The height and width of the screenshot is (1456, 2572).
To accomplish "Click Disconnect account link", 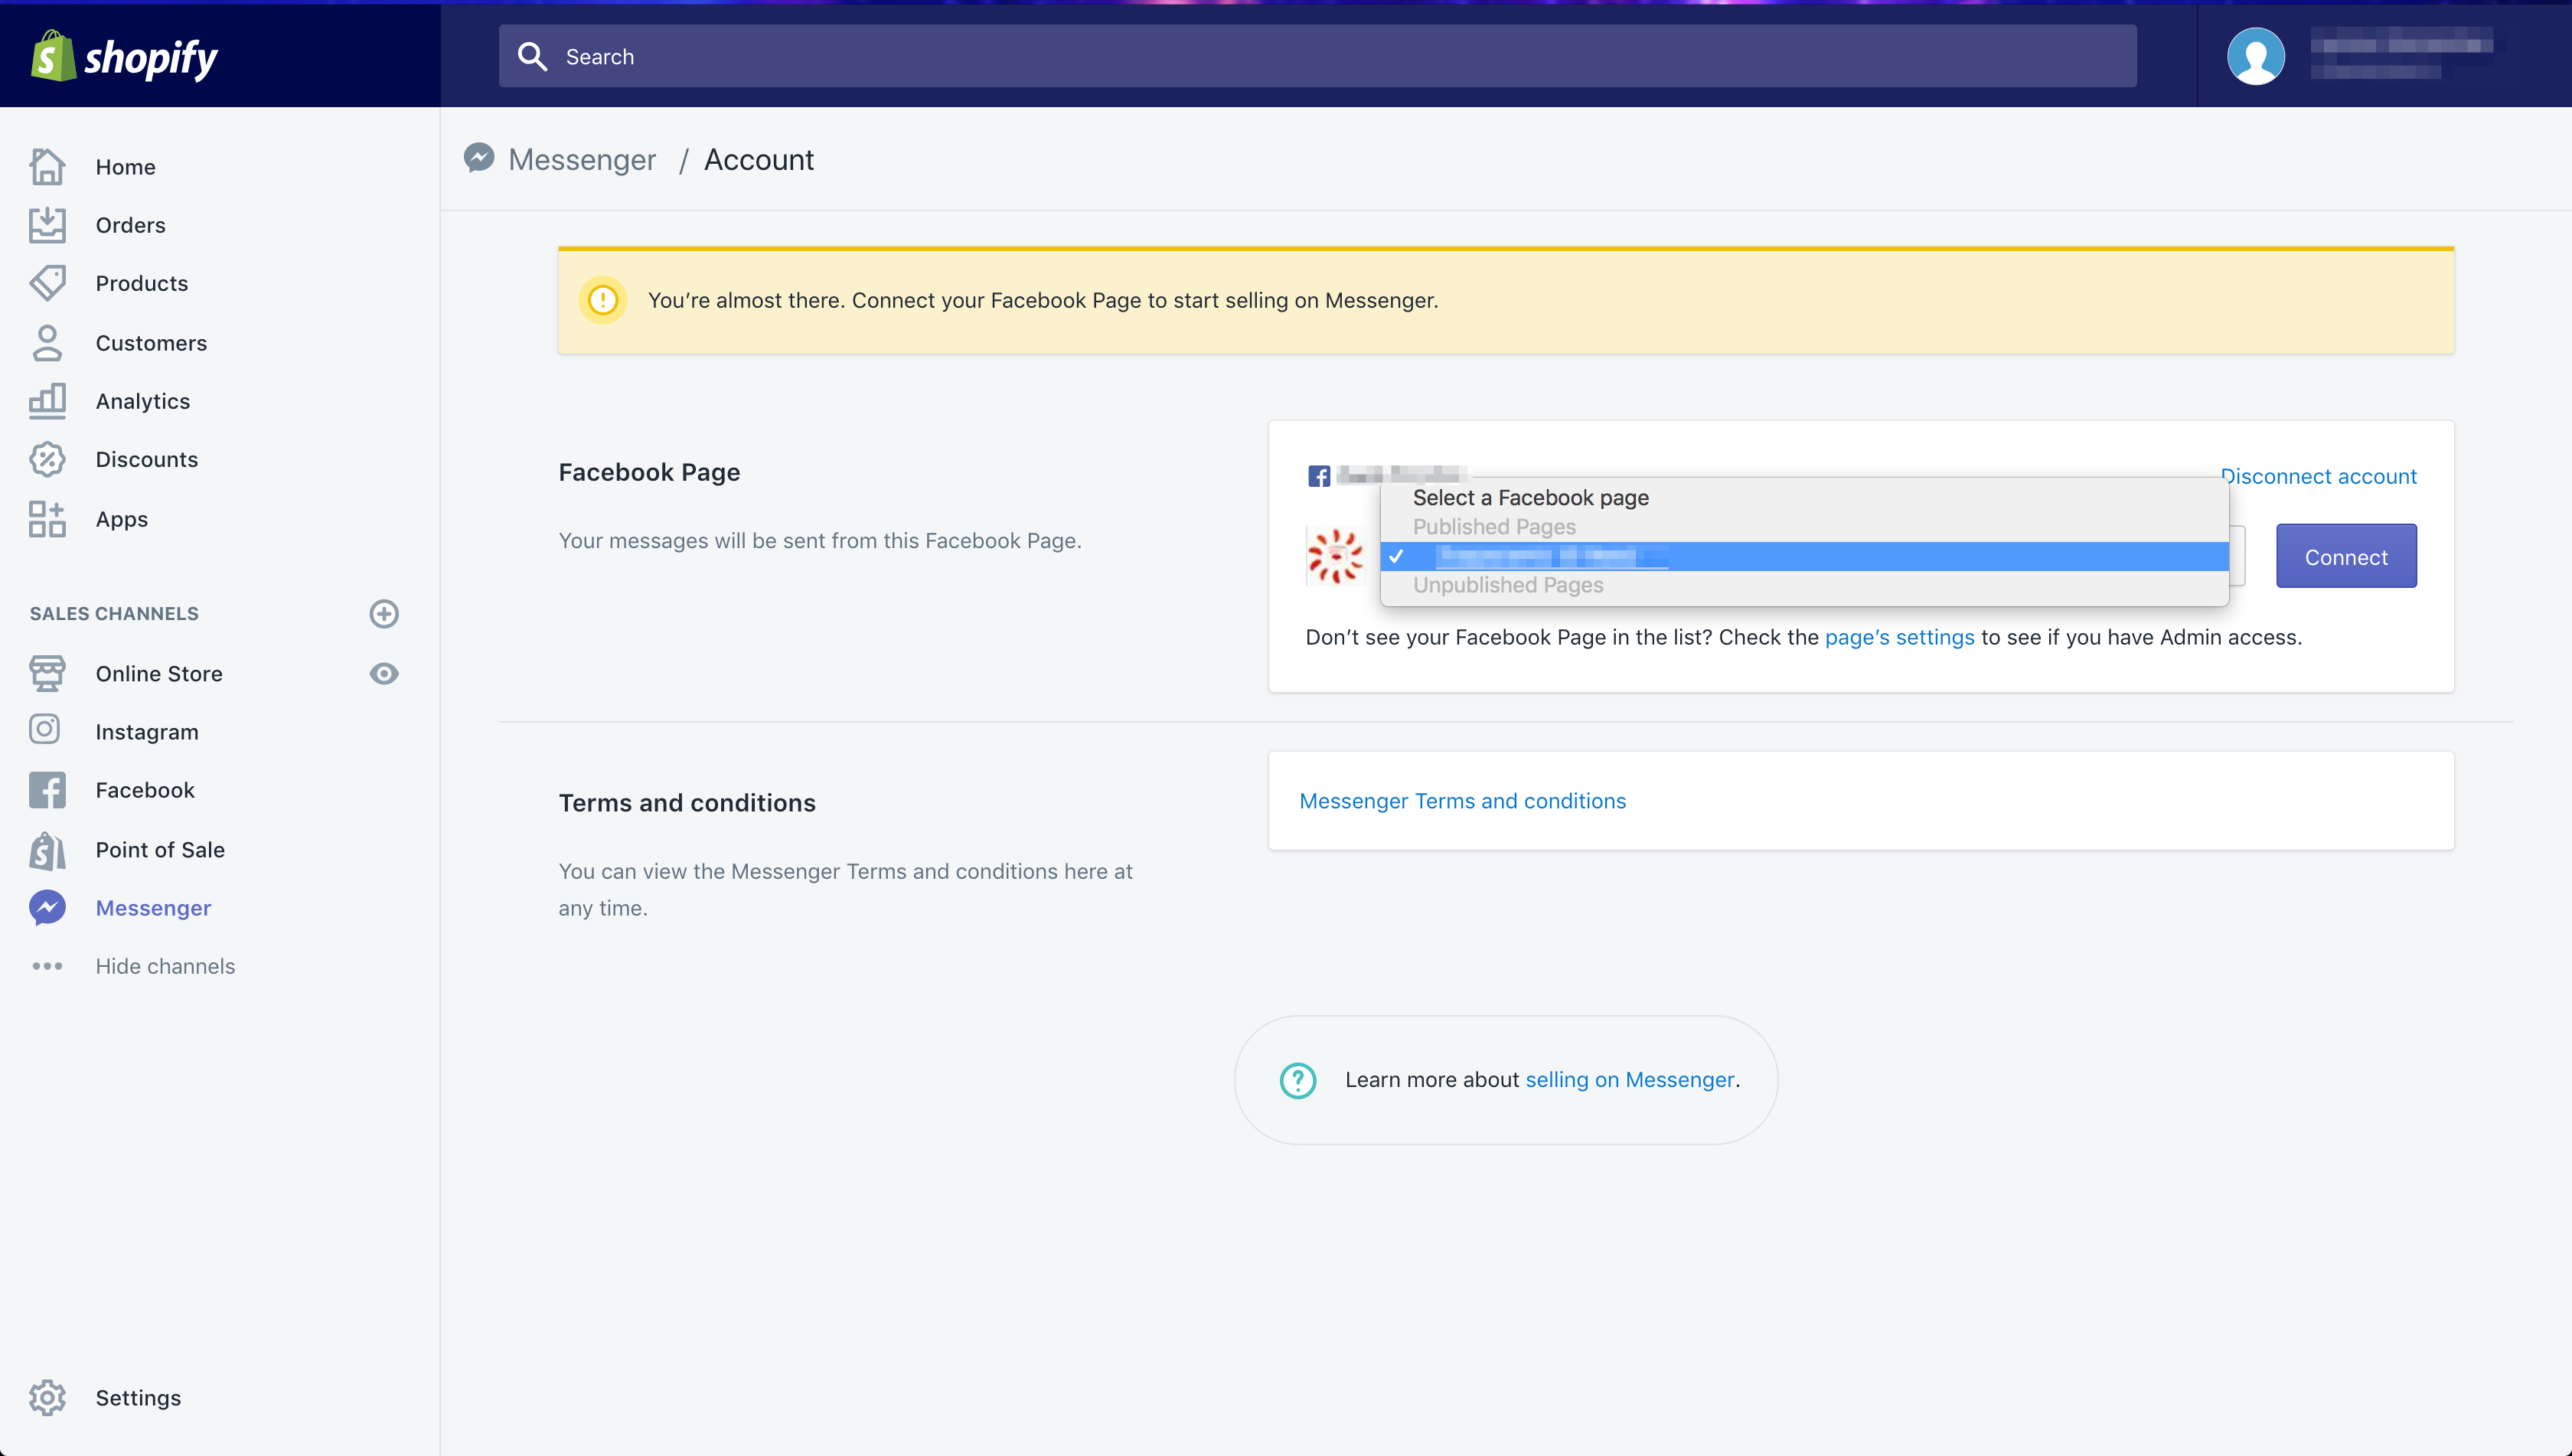I will coord(2318,476).
